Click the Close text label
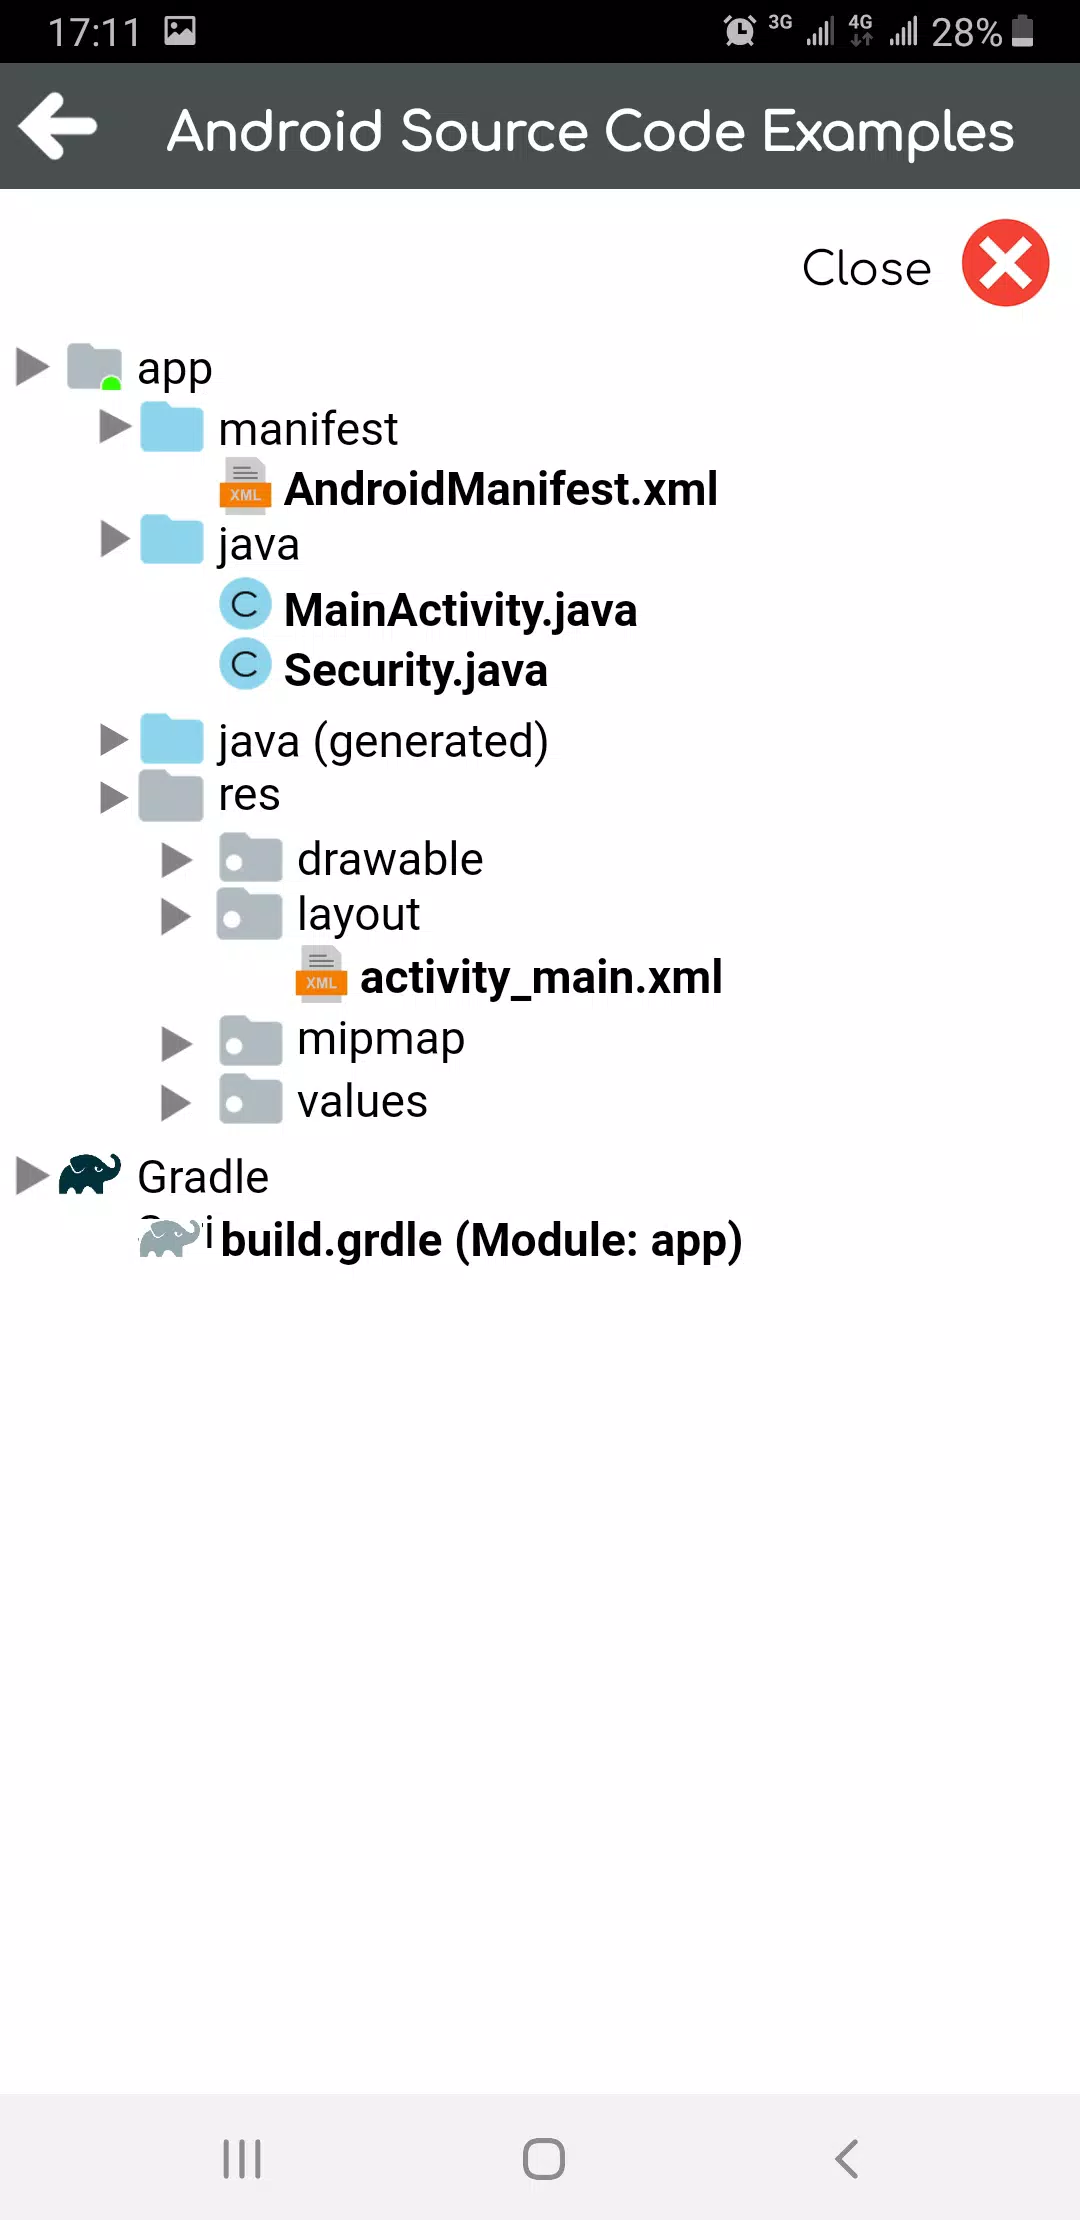Viewport: 1080px width, 2220px height. point(866,268)
